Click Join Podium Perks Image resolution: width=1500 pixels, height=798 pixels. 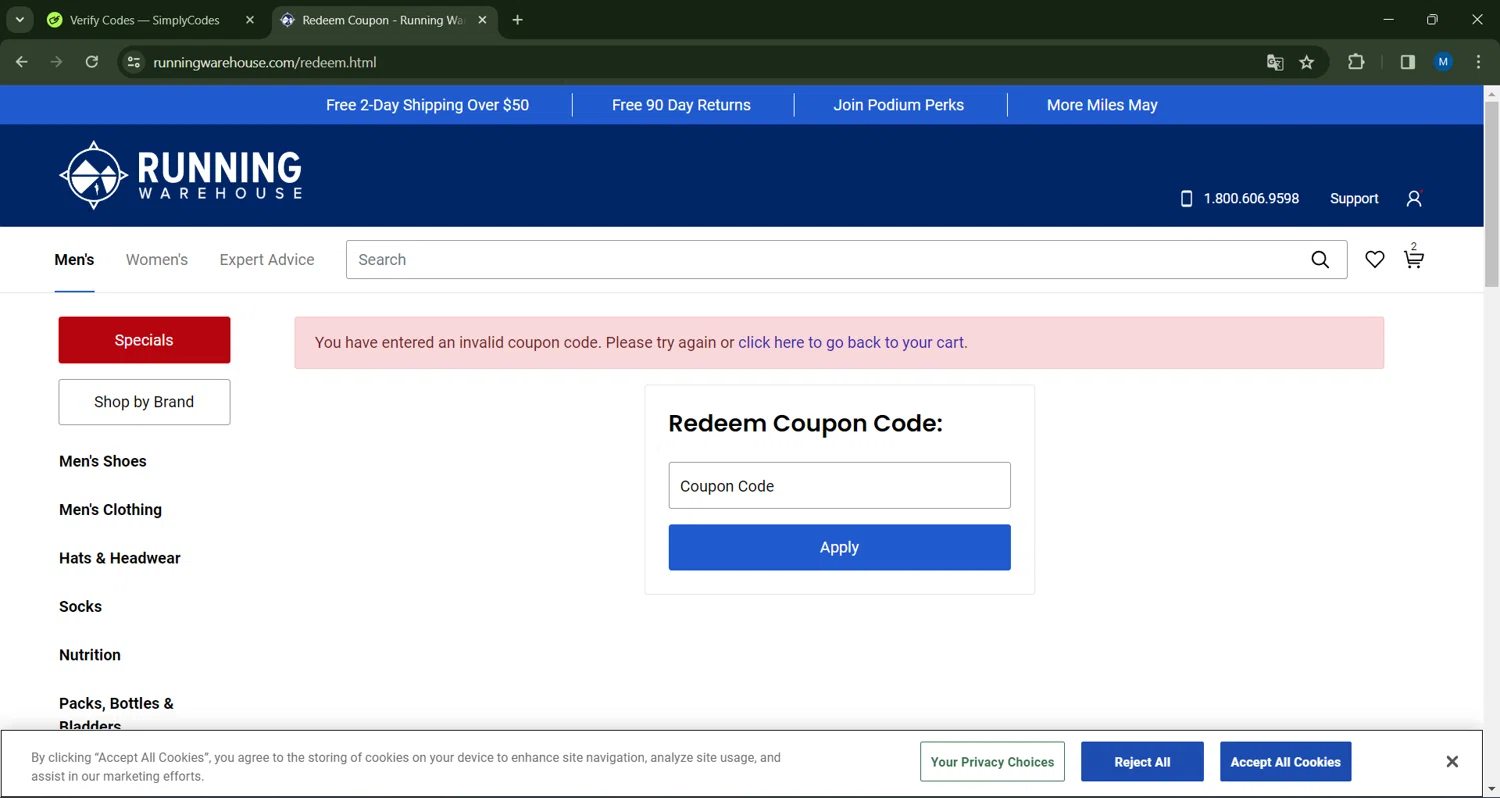[899, 105]
